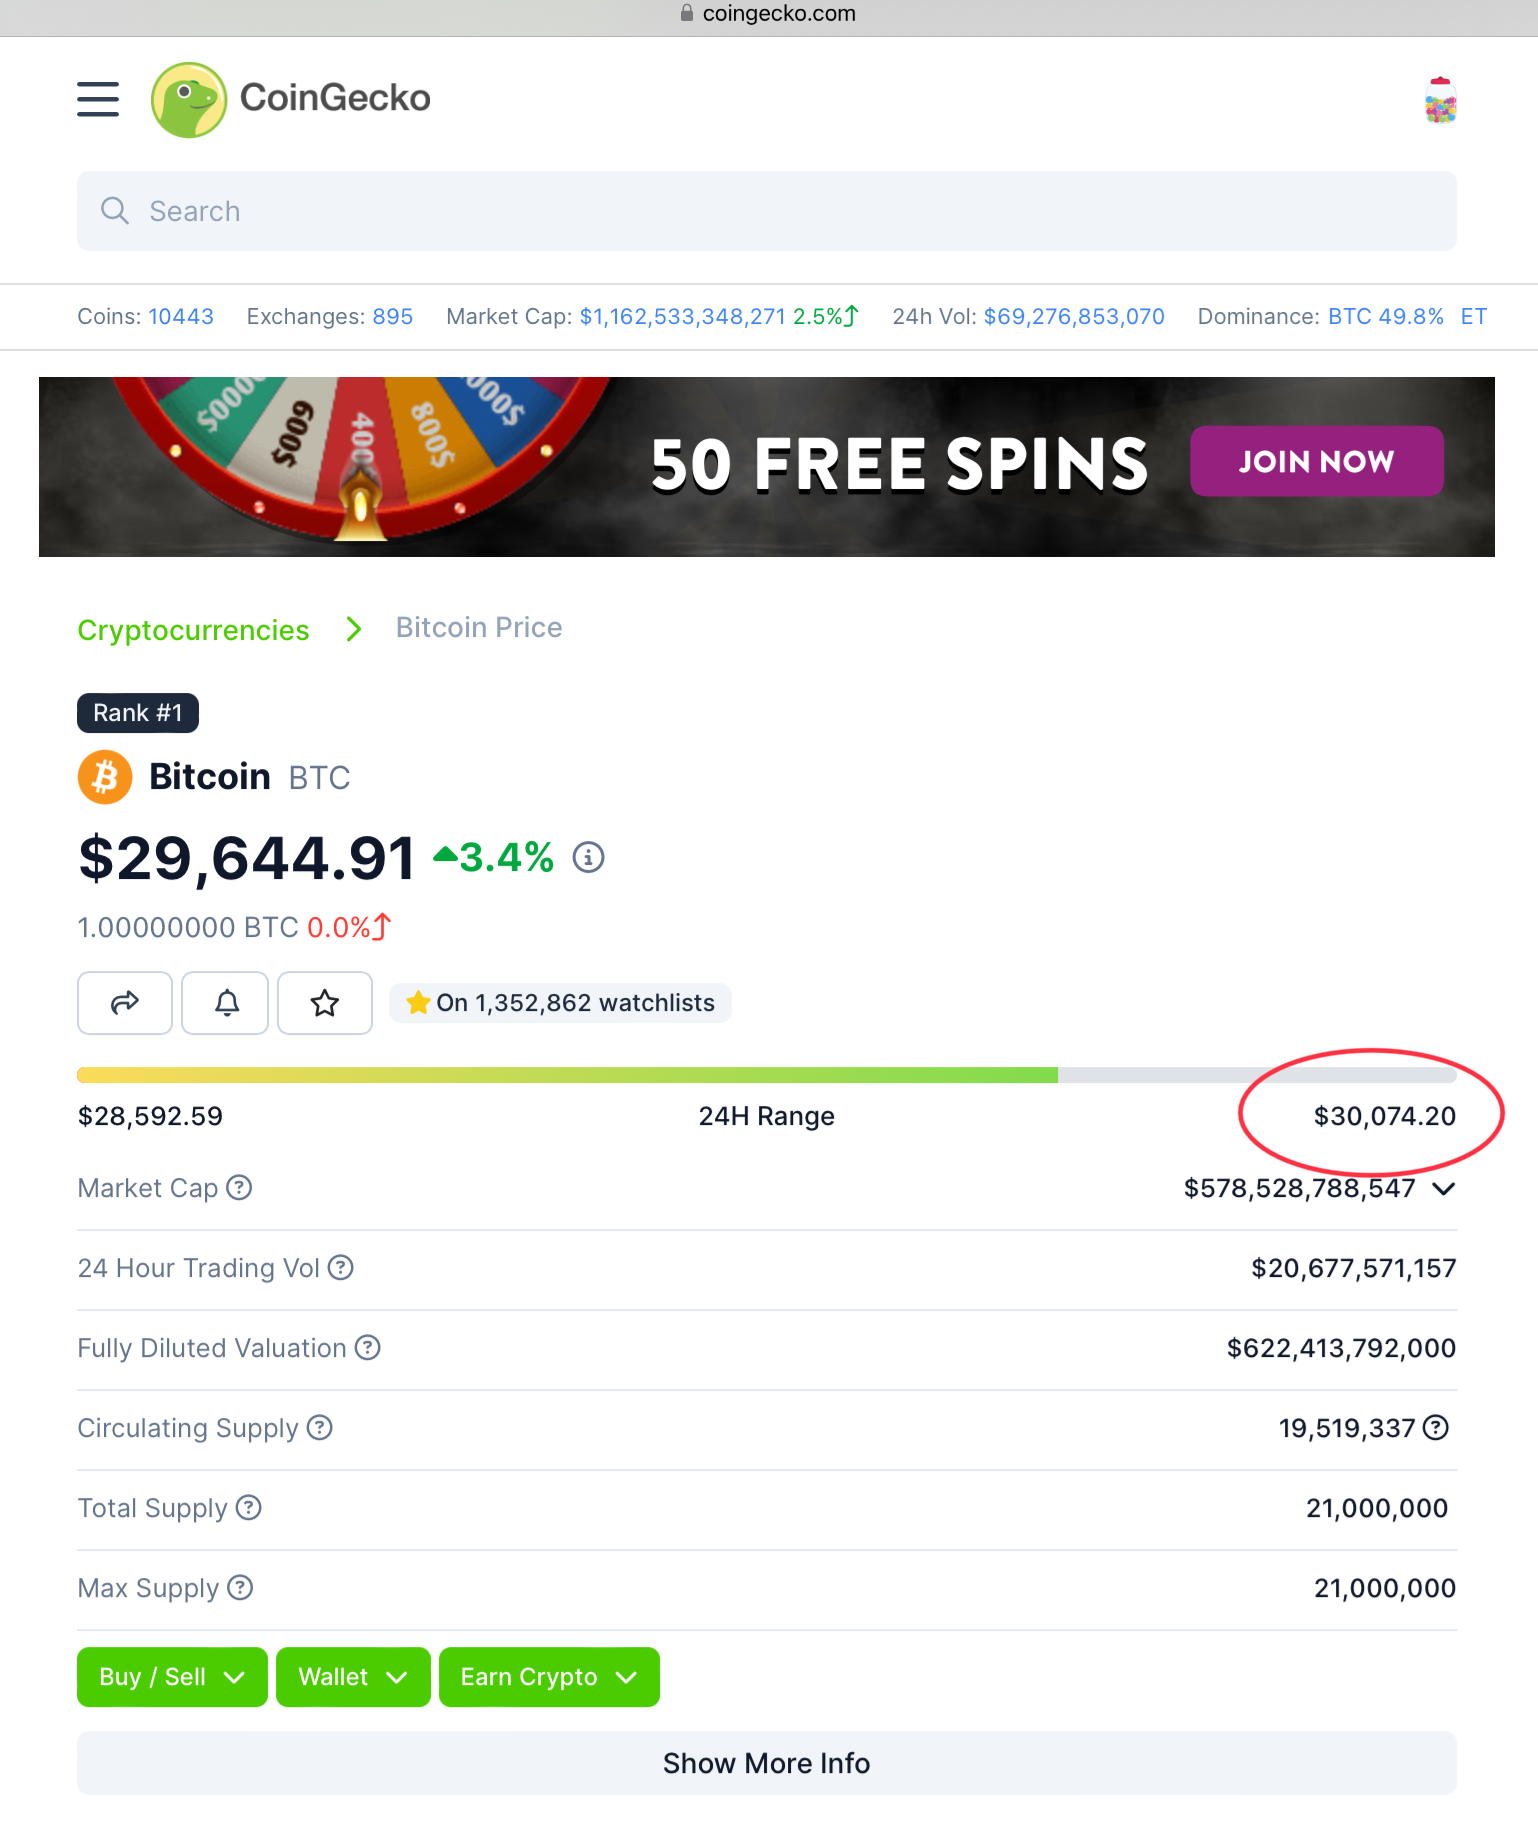Viewport: 1538px width, 1836px height.
Task: Open the hamburger navigation menu
Action: click(x=98, y=99)
